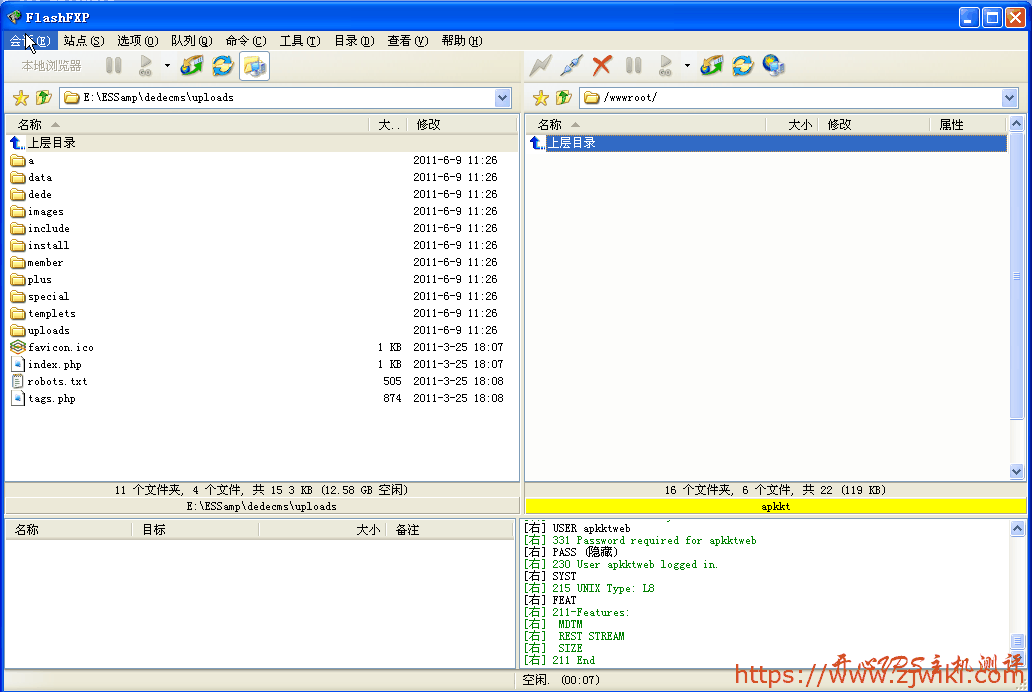The image size is (1032, 692).
Task: Sort local files by 修改 column
Action: point(429,125)
